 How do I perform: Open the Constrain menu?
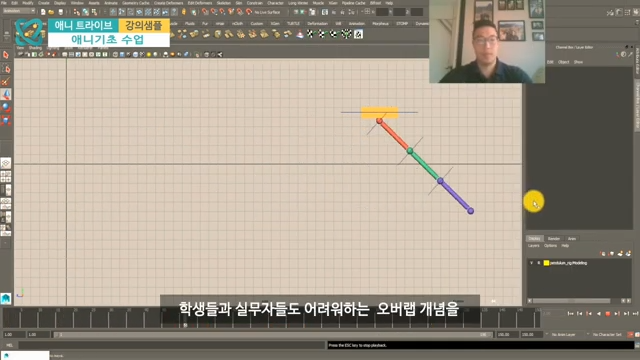pyautogui.click(x=255, y=3)
